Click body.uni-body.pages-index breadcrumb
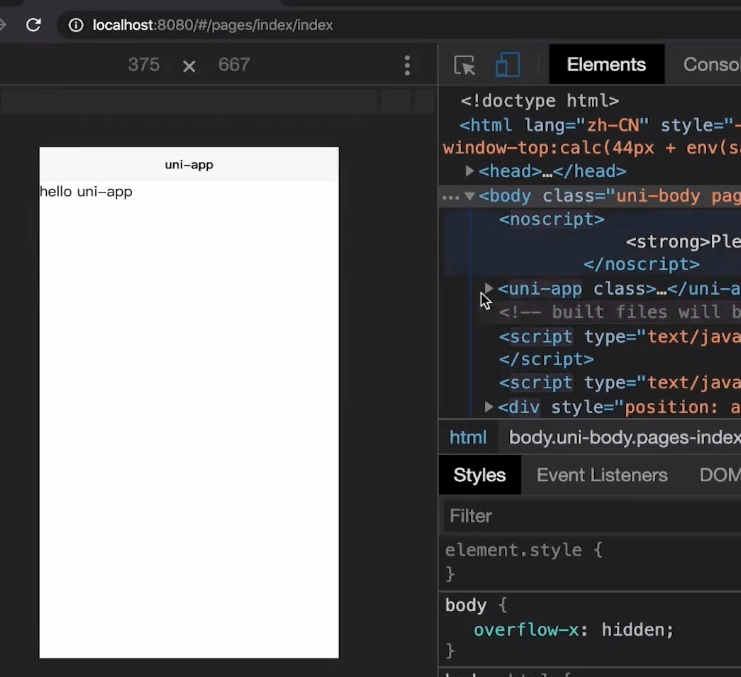This screenshot has width=741, height=677. [x=625, y=437]
